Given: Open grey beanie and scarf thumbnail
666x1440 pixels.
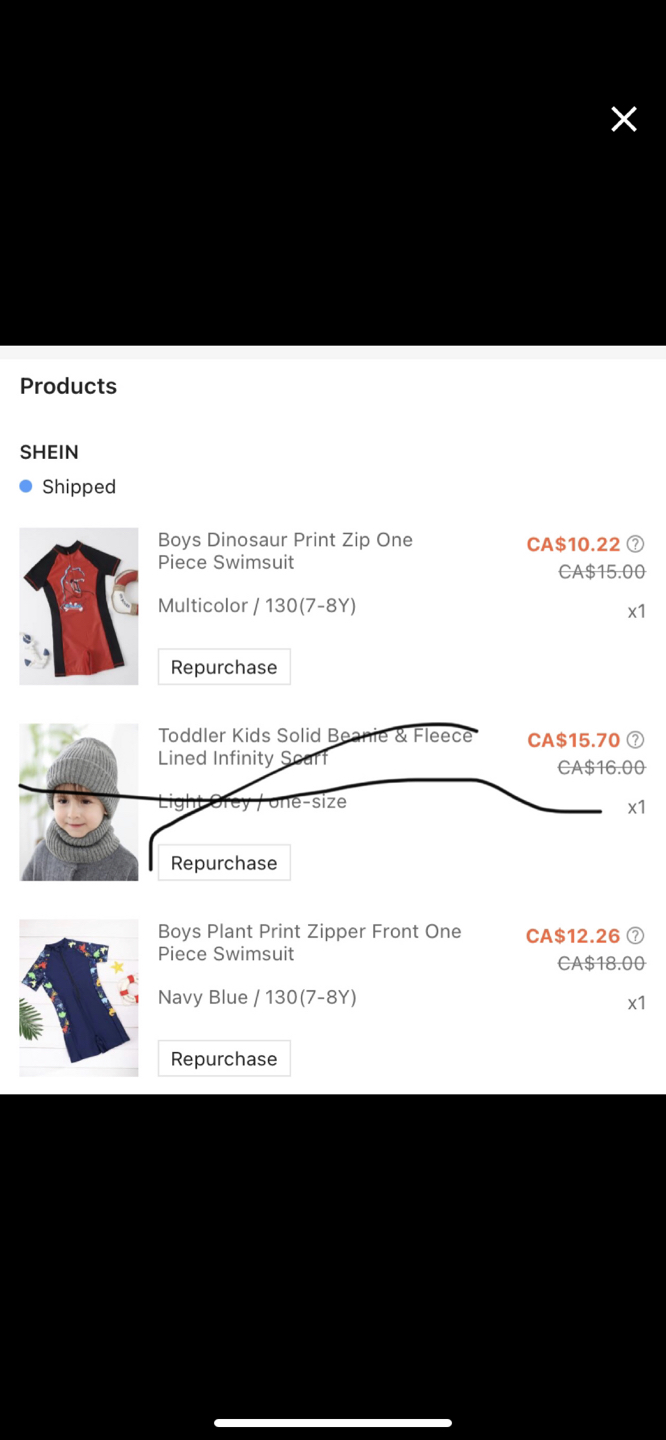Looking at the screenshot, I should 79,802.
